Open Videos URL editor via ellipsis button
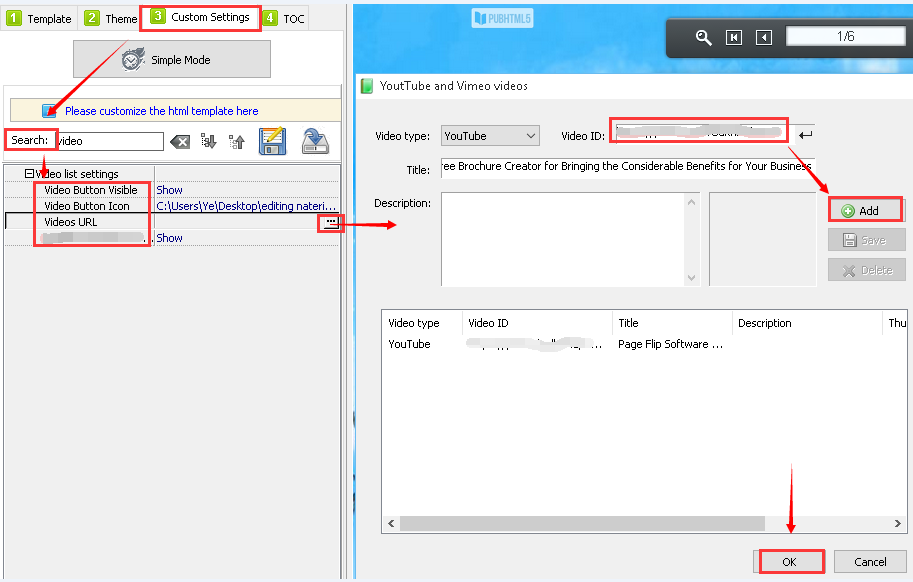The width and height of the screenshot is (913, 582). 330,222
